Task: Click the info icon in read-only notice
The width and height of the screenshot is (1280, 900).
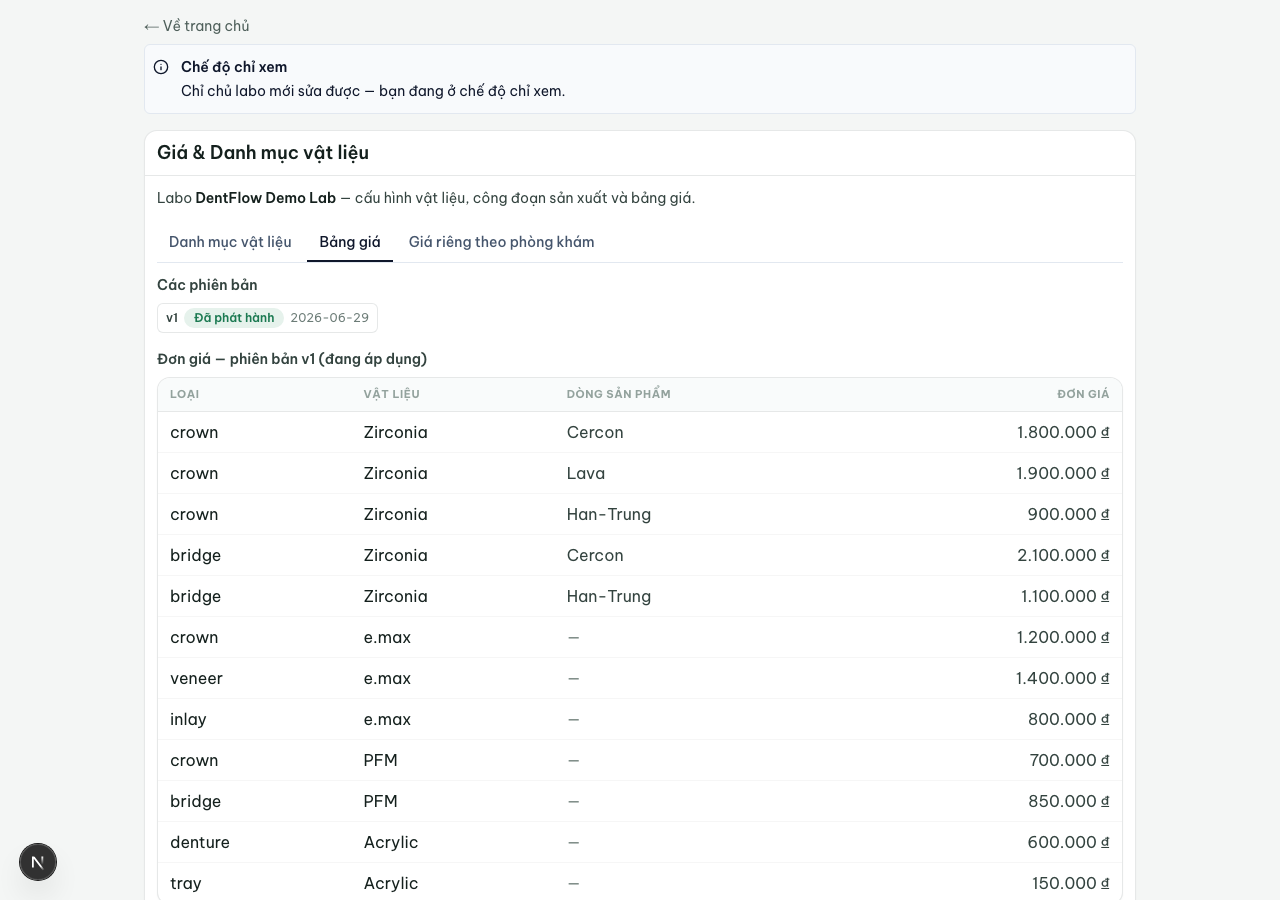Action: [161, 67]
